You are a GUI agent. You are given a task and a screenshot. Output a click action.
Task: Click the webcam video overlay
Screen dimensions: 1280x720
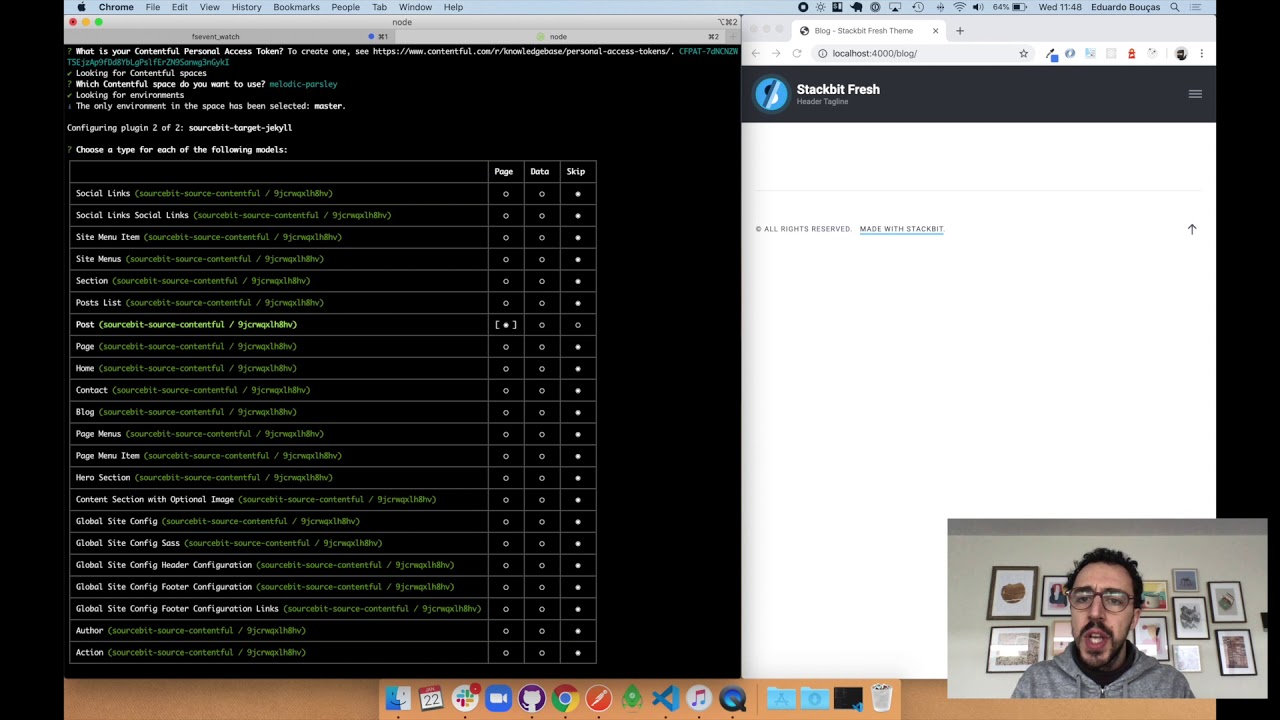point(1106,608)
